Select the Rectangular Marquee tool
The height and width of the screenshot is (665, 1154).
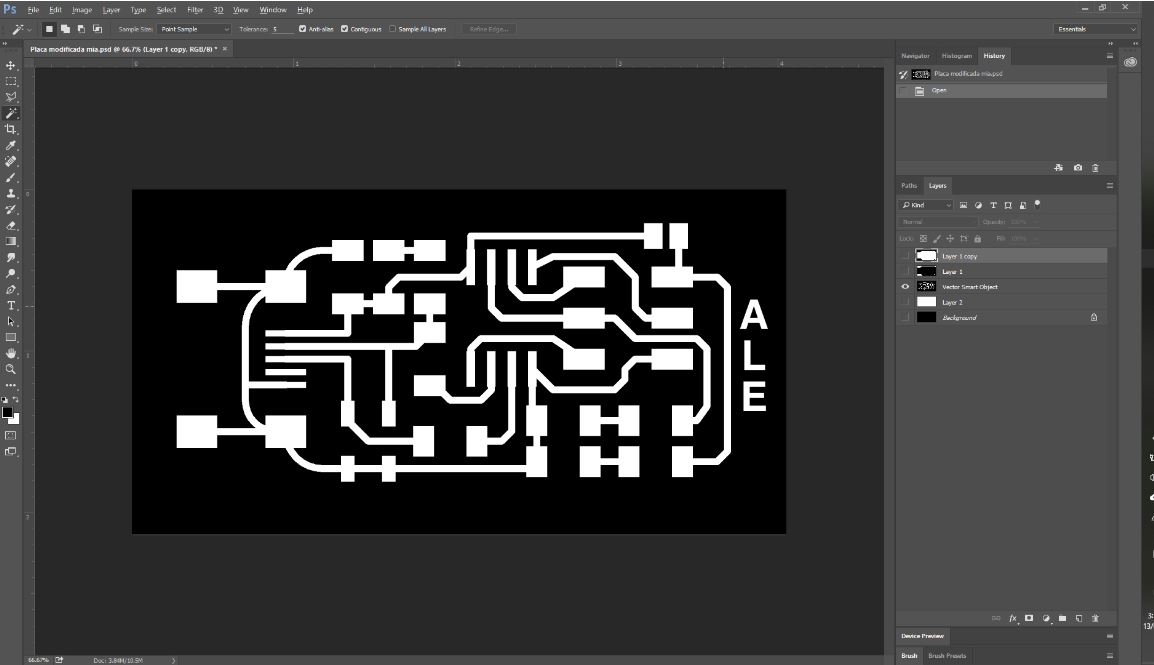[x=10, y=82]
